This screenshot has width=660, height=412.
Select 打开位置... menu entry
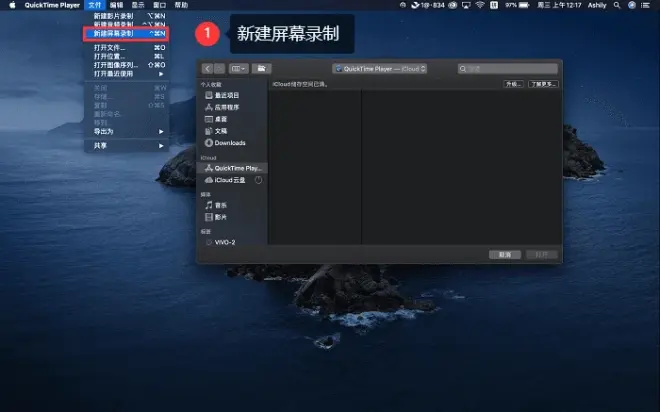click(x=126, y=56)
